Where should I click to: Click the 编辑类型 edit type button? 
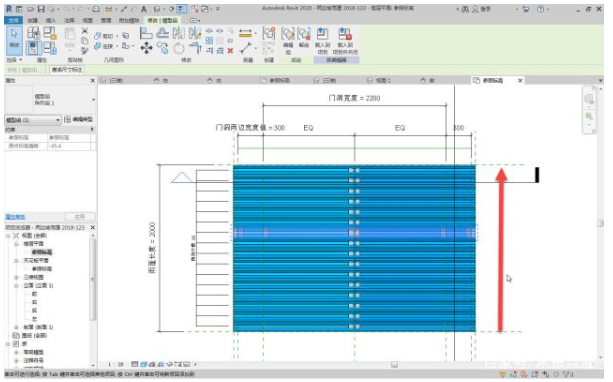coord(79,120)
